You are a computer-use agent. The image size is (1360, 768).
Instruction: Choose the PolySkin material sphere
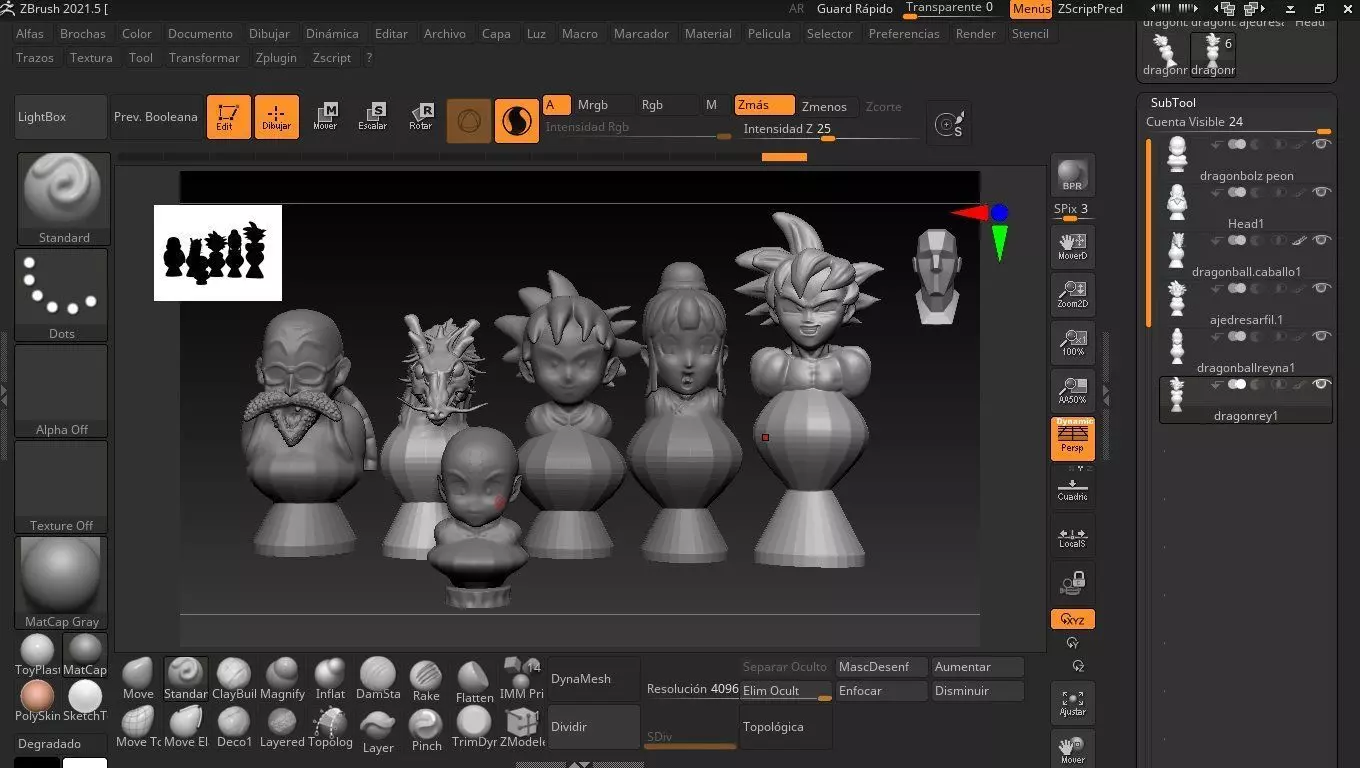point(37,700)
